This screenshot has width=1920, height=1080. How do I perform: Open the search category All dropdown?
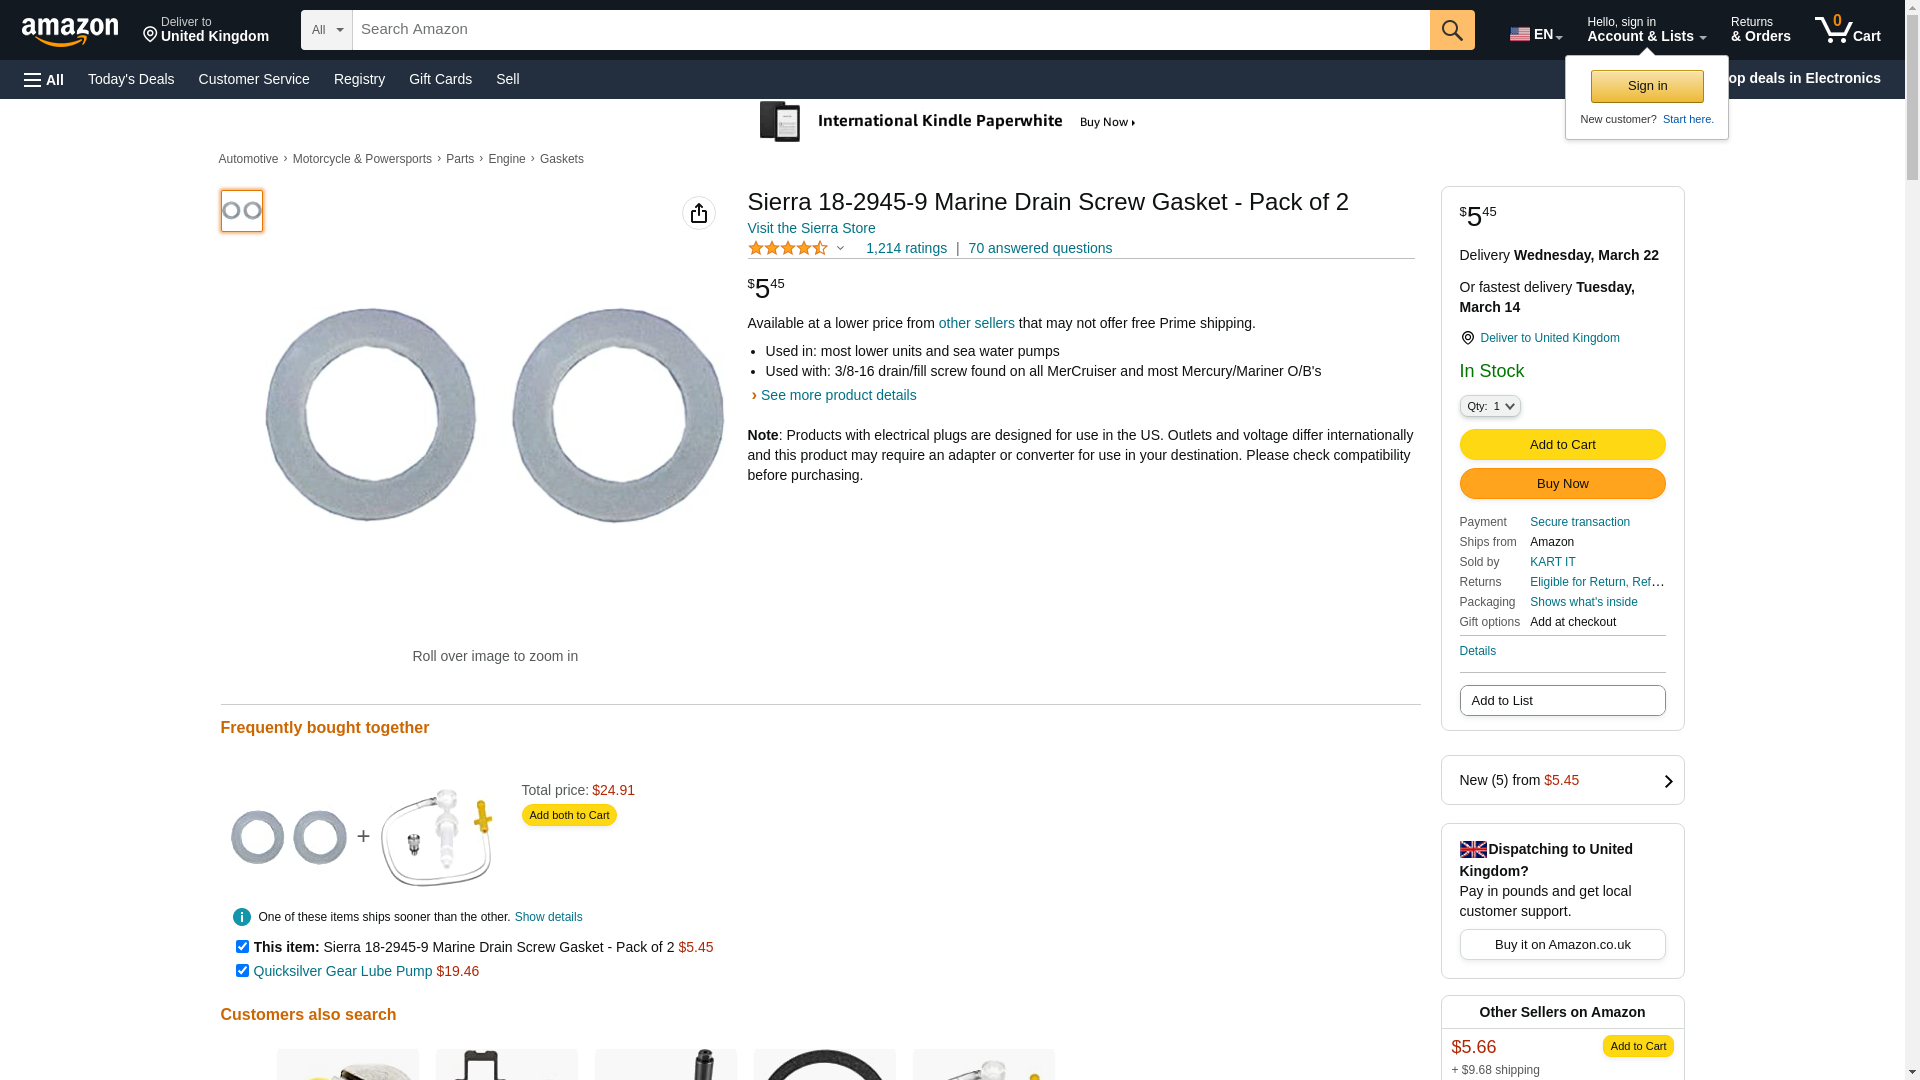(x=327, y=30)
